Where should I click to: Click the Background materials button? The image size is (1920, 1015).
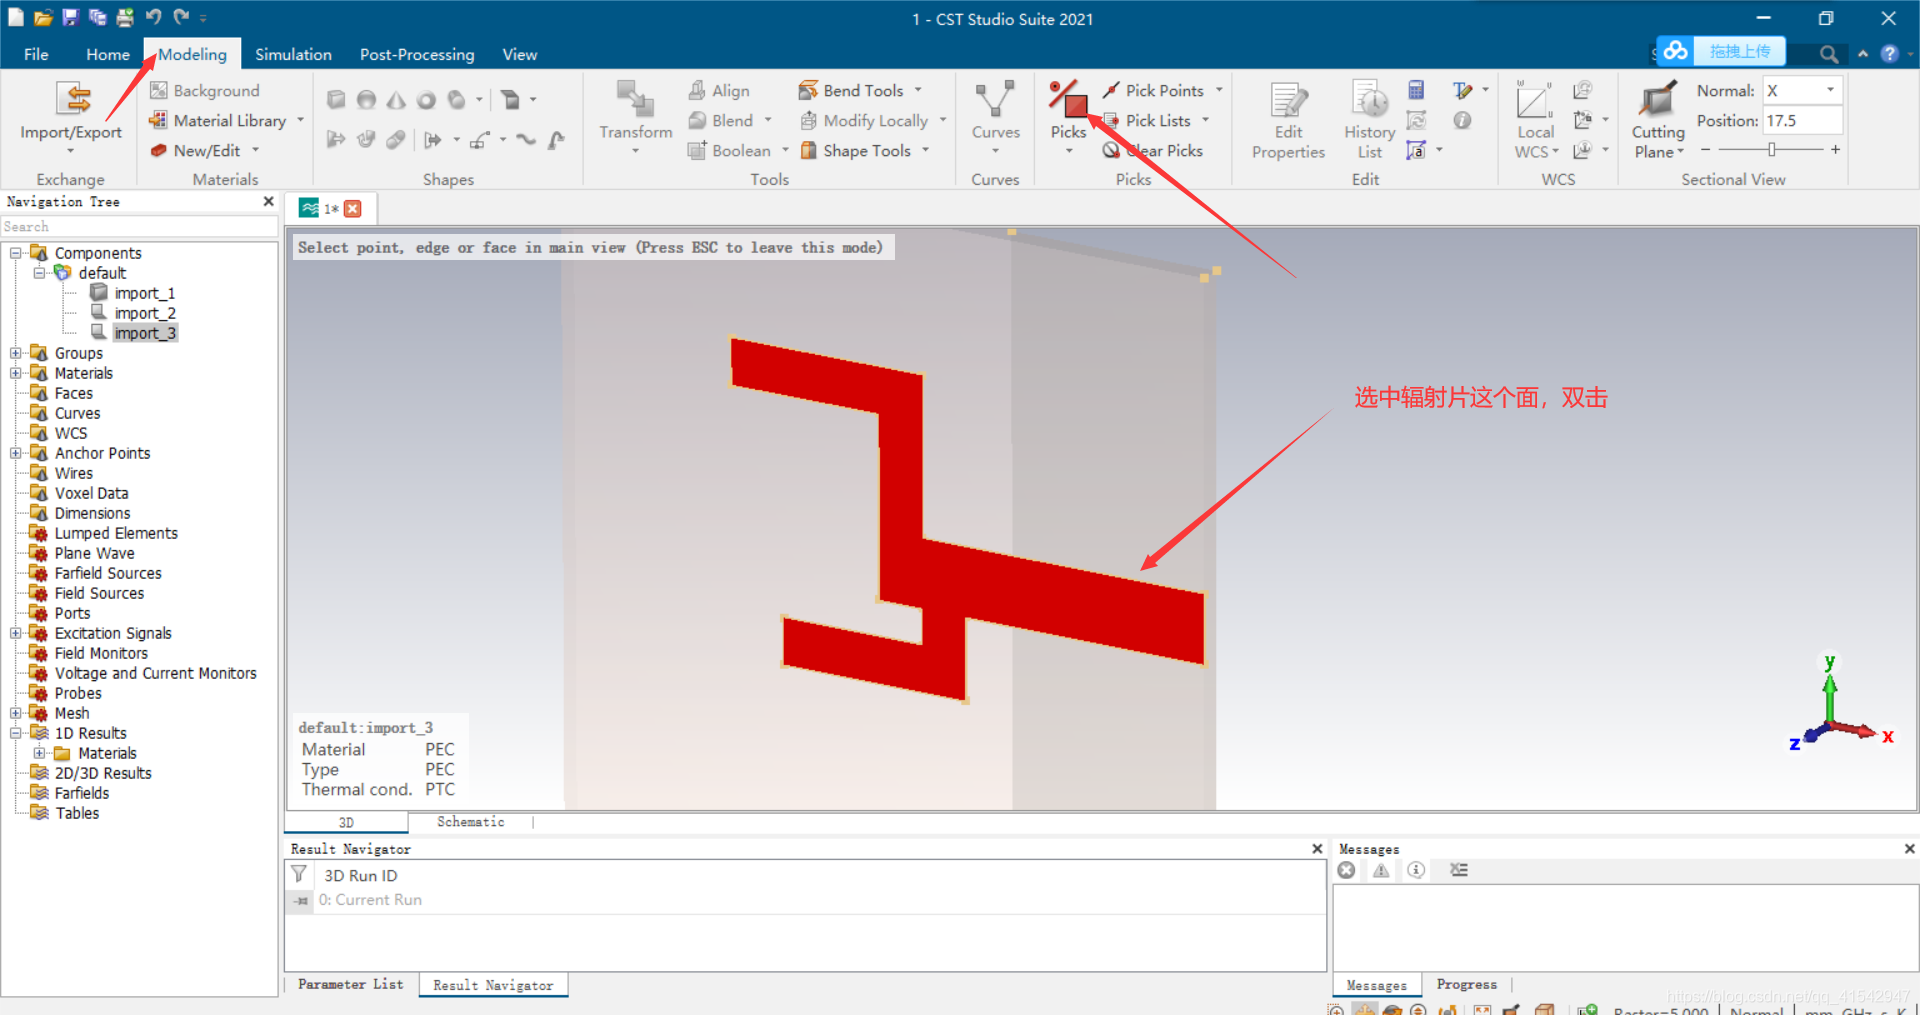205,90
